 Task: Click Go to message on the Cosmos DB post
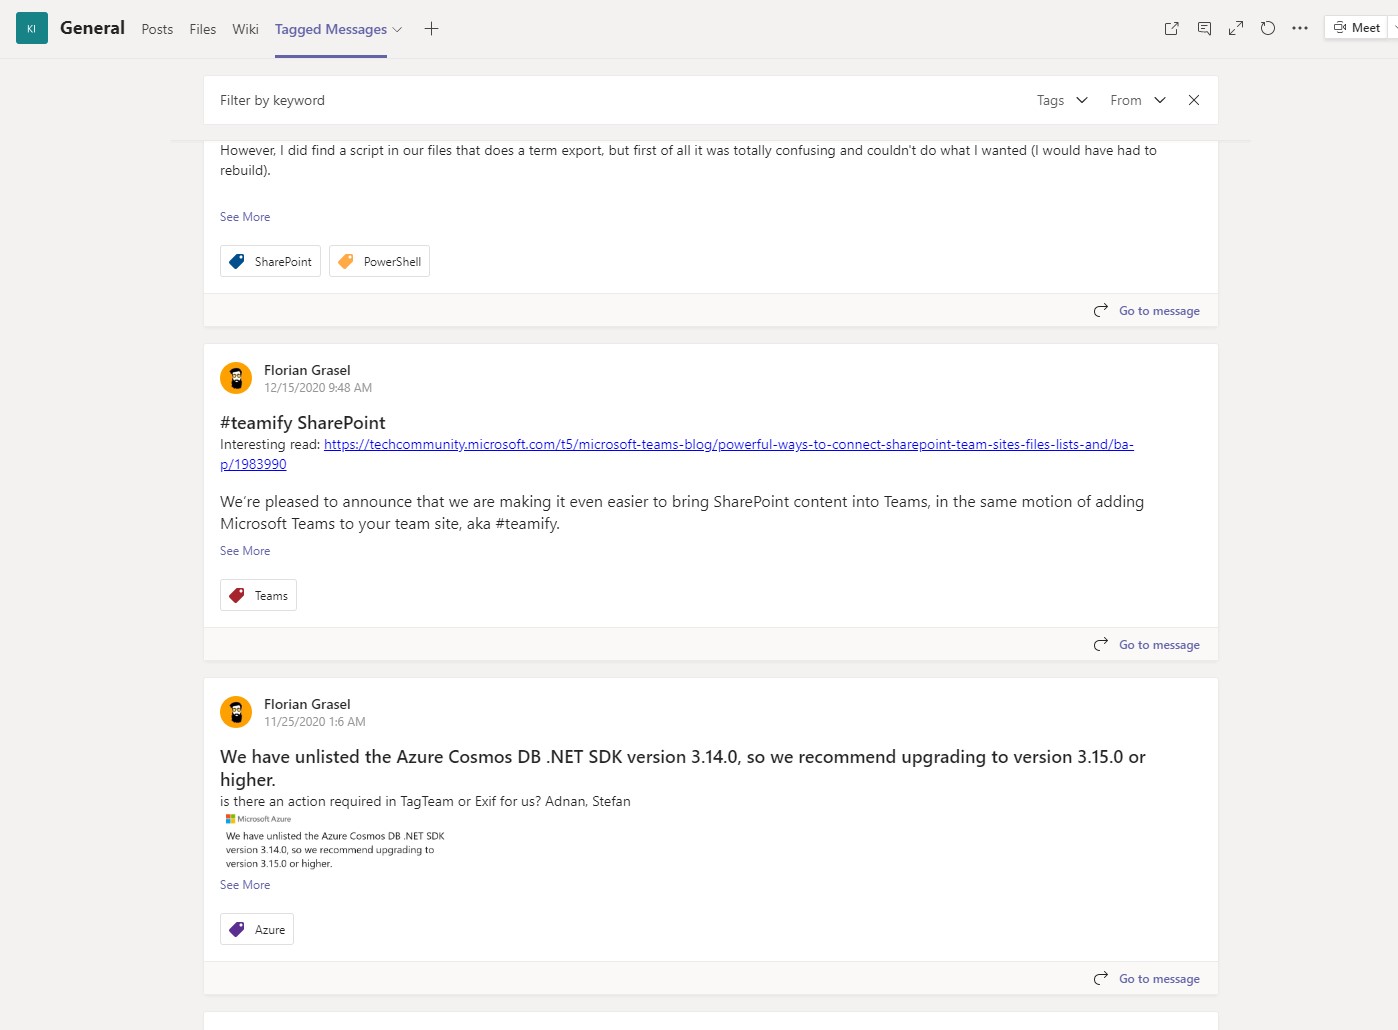[1158, 978]
